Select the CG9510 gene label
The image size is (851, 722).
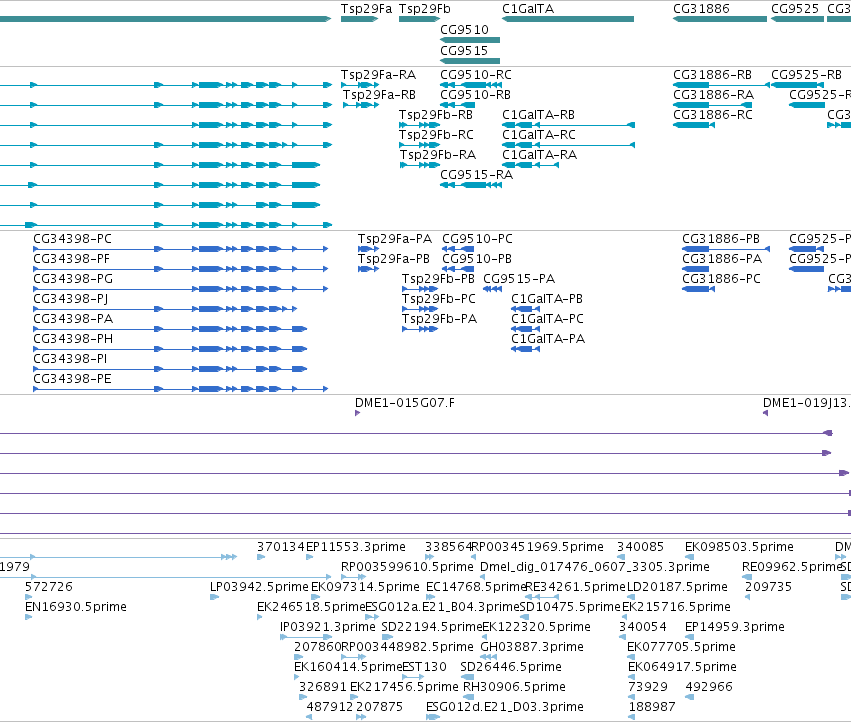tap(464, 30)
